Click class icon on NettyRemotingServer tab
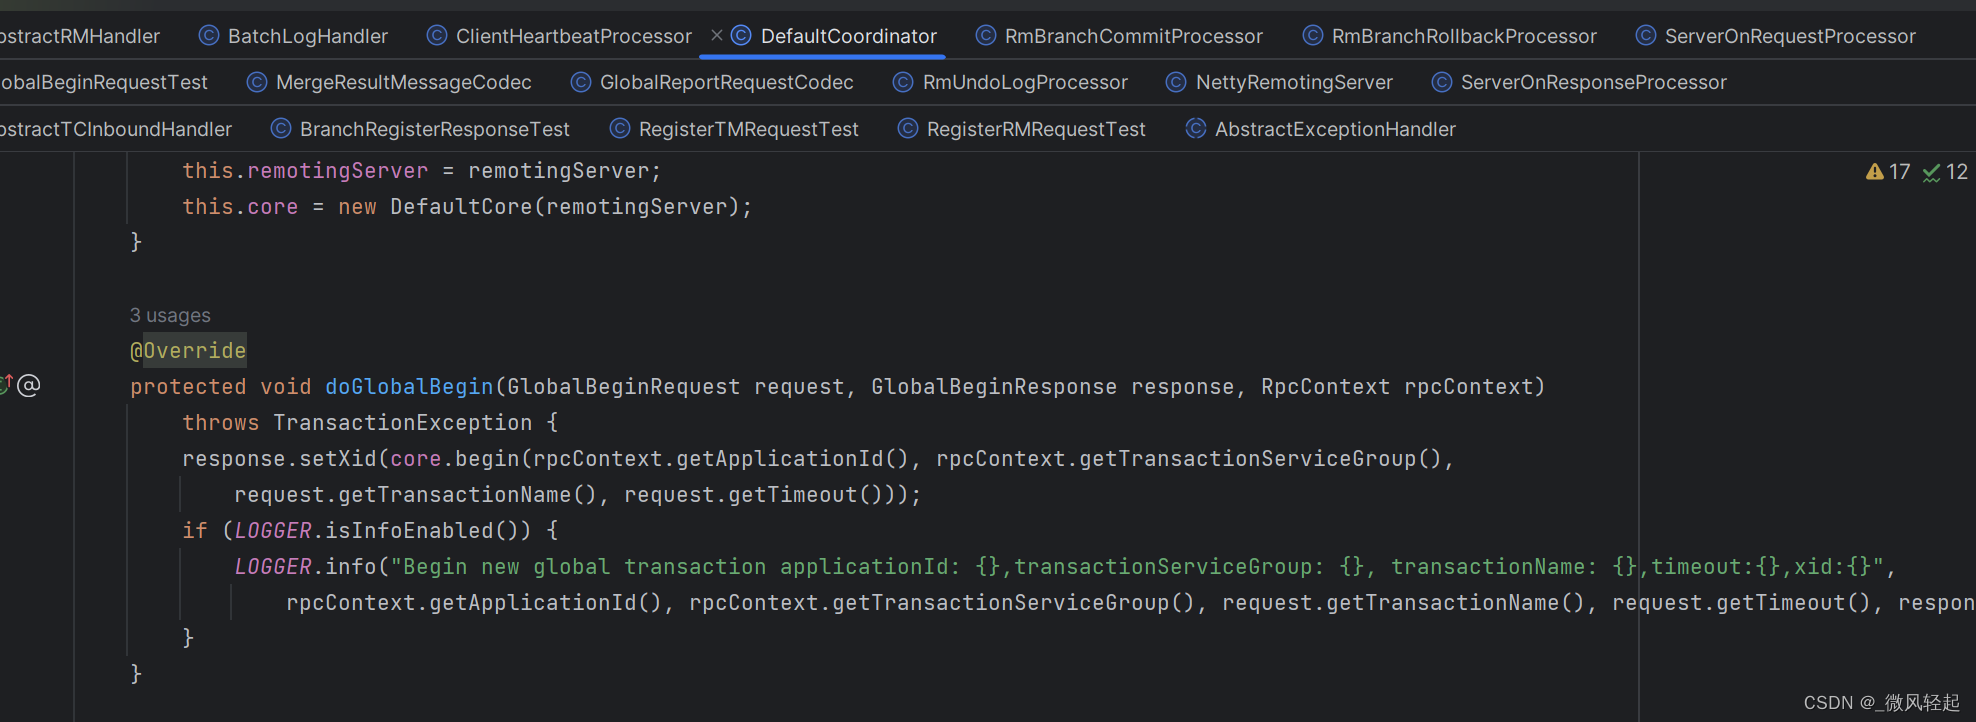The height and width of the screenshot is (722, 1976). point(1176,82)
